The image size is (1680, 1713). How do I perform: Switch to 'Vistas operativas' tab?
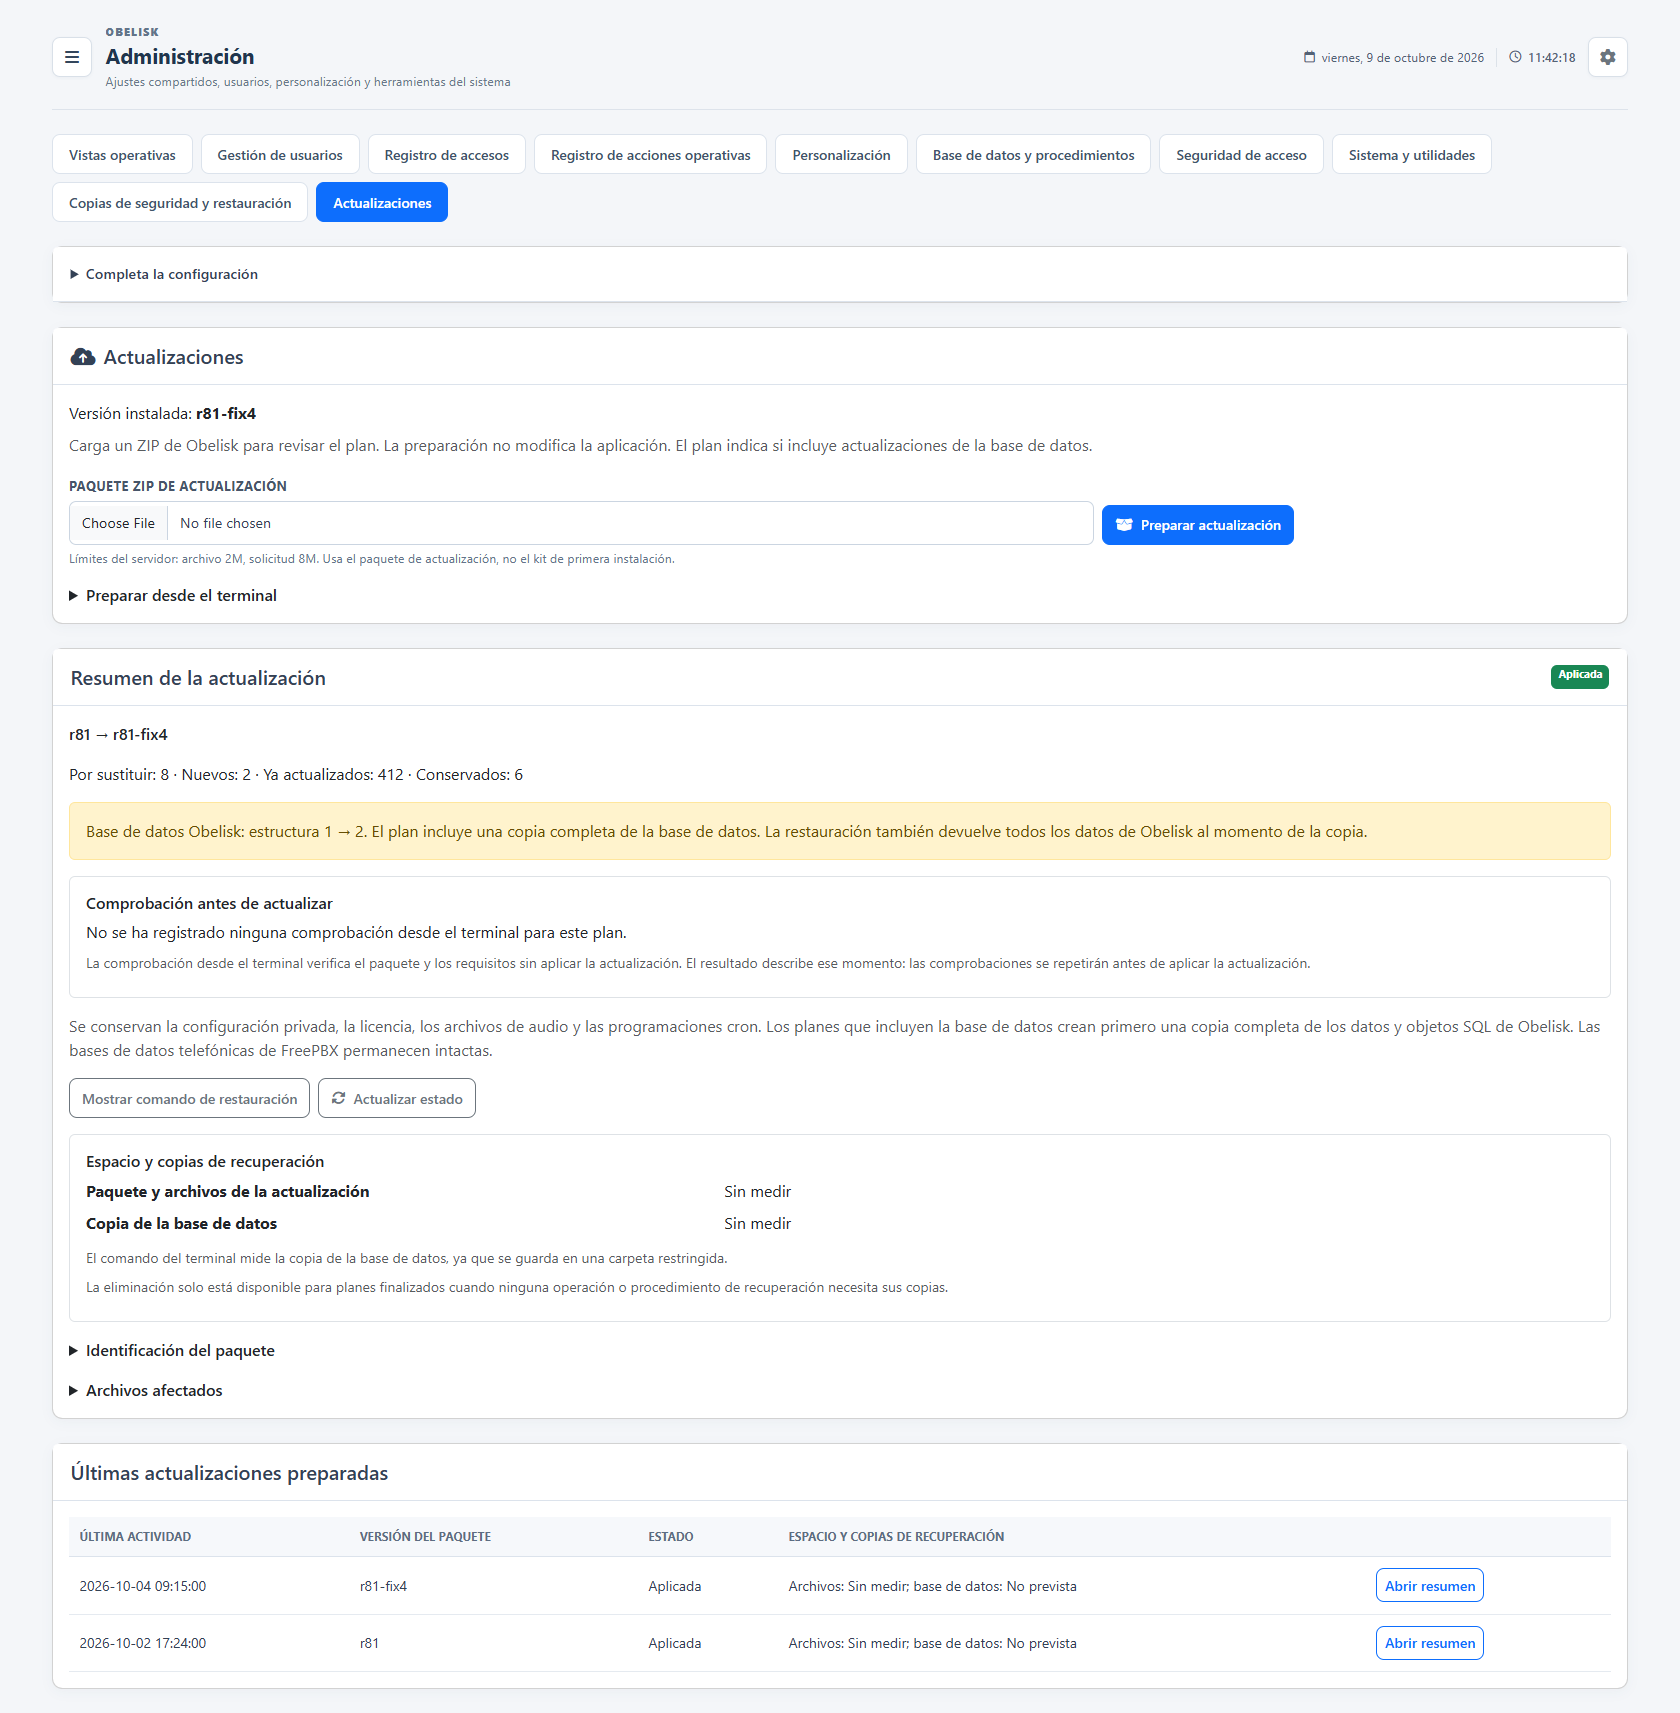(122, 155)
